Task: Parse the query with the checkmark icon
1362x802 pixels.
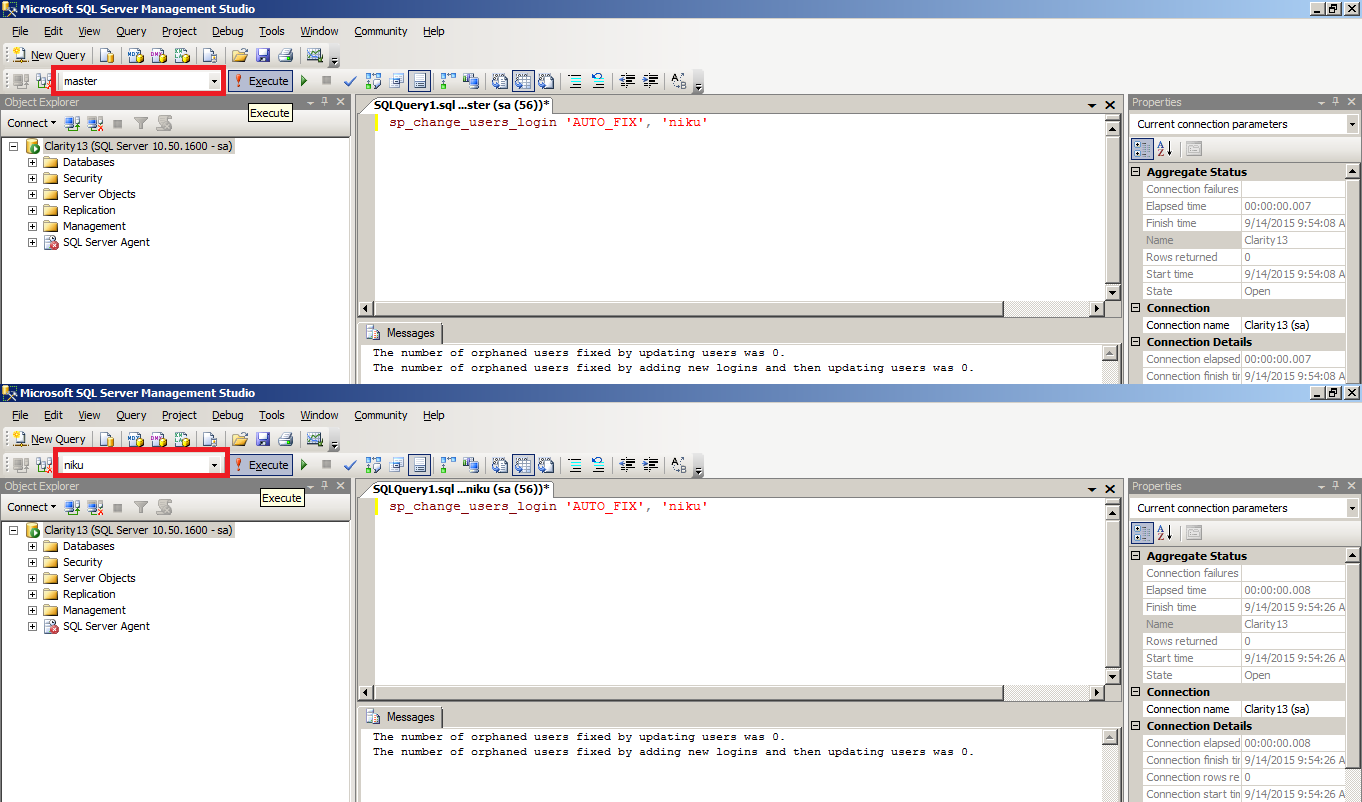Action: 349,81
